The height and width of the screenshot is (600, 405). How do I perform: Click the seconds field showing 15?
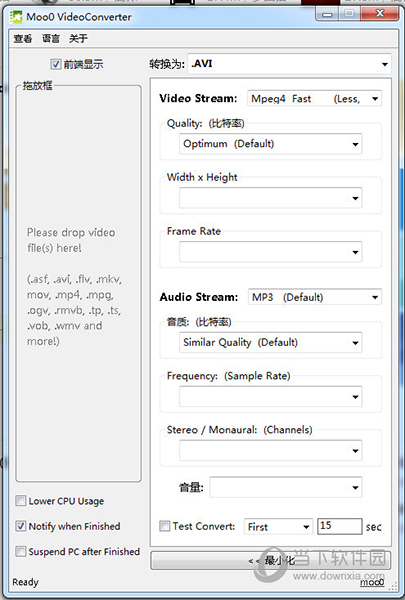pyautogui.click(x=340, y=527)
